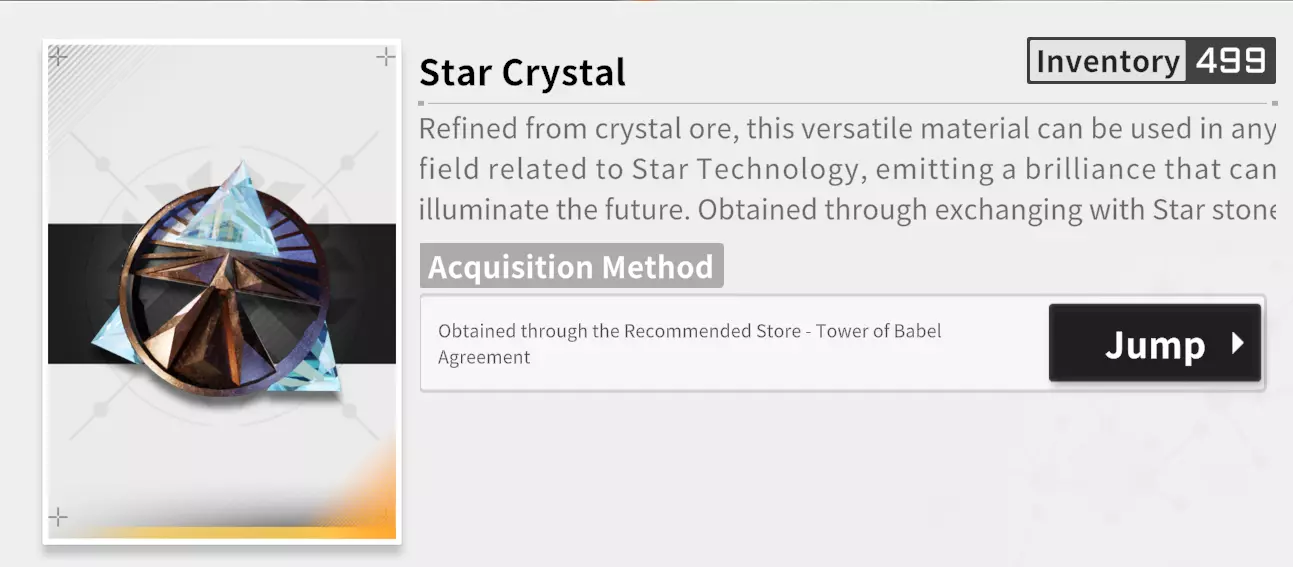Screen dimensions: 1293x567
Task: Click the Inventory label
Action: (x=1107, y=61)
